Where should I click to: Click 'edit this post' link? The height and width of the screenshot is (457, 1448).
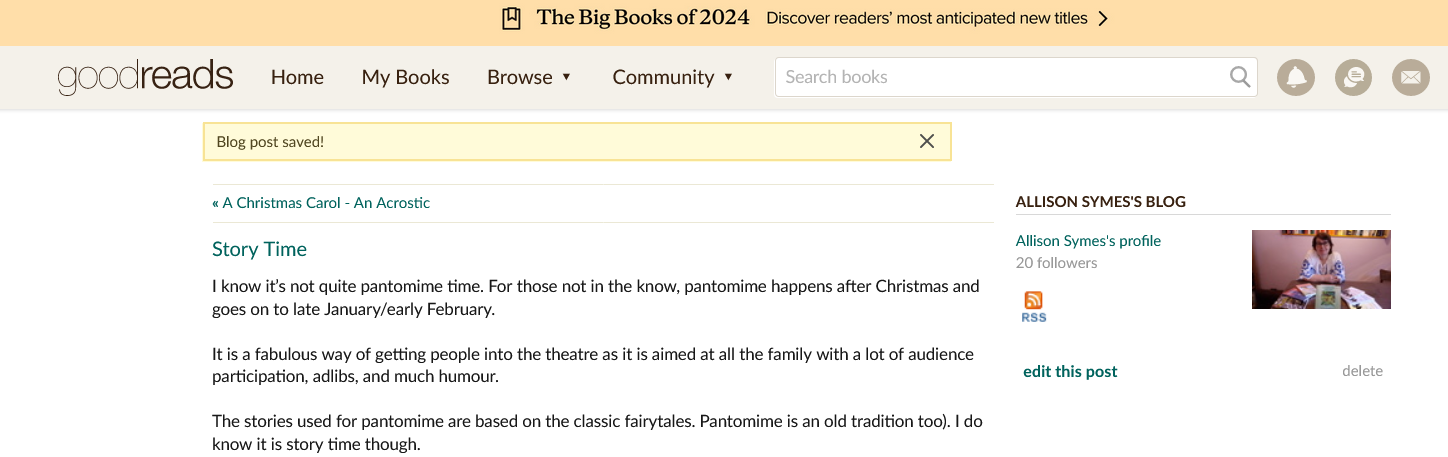tap(1070, 371)
